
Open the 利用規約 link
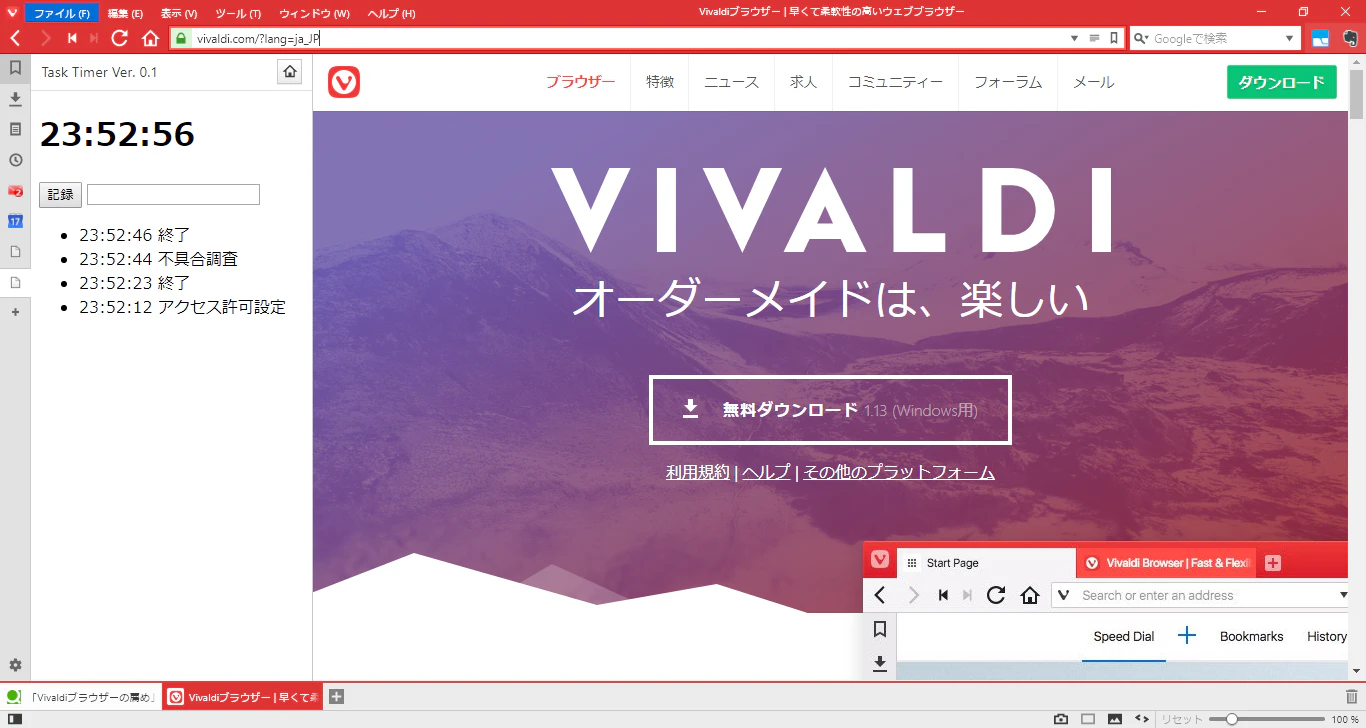[x=698, y=472]
